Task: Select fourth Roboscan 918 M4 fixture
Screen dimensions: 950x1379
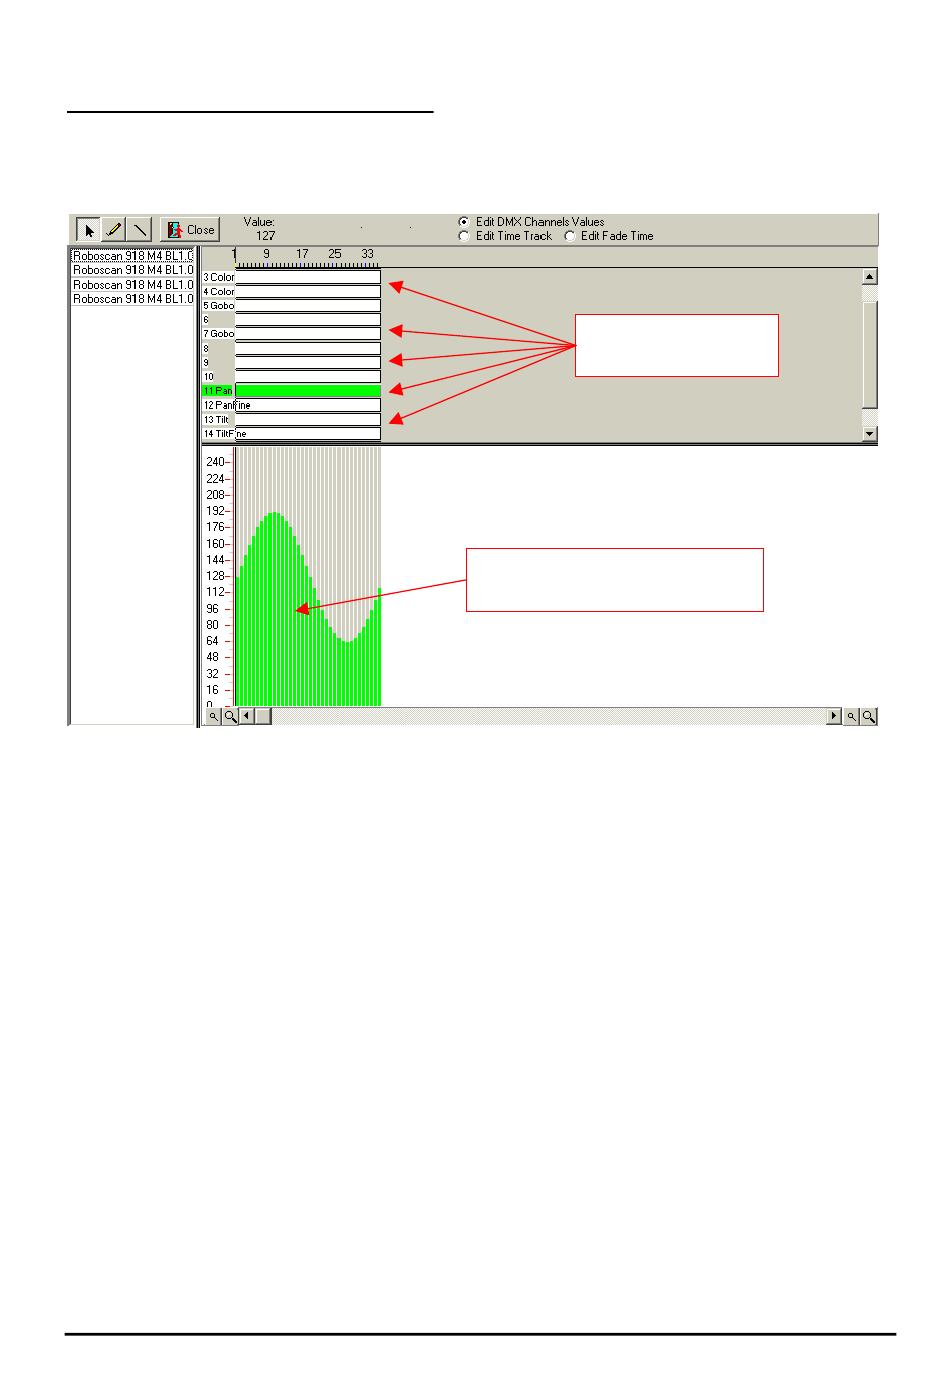Action: [133, 299]
